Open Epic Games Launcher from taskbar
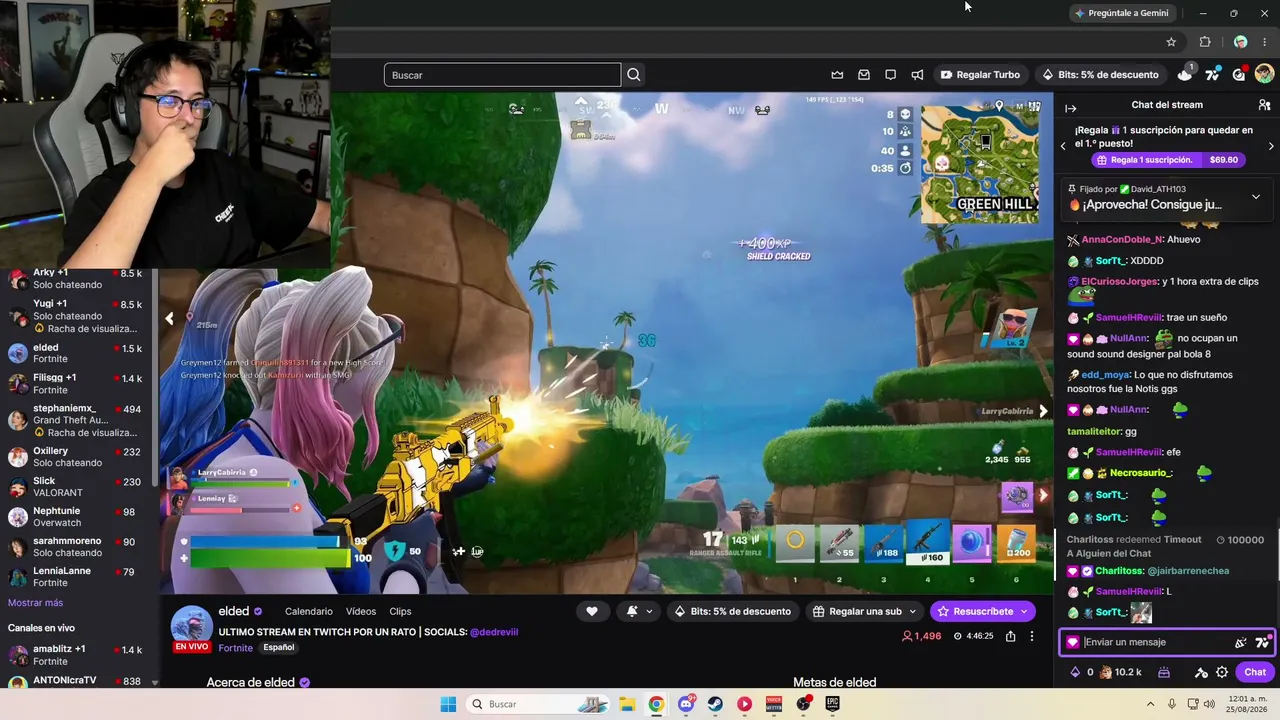1280x720 pixels. tap(832, 704)
